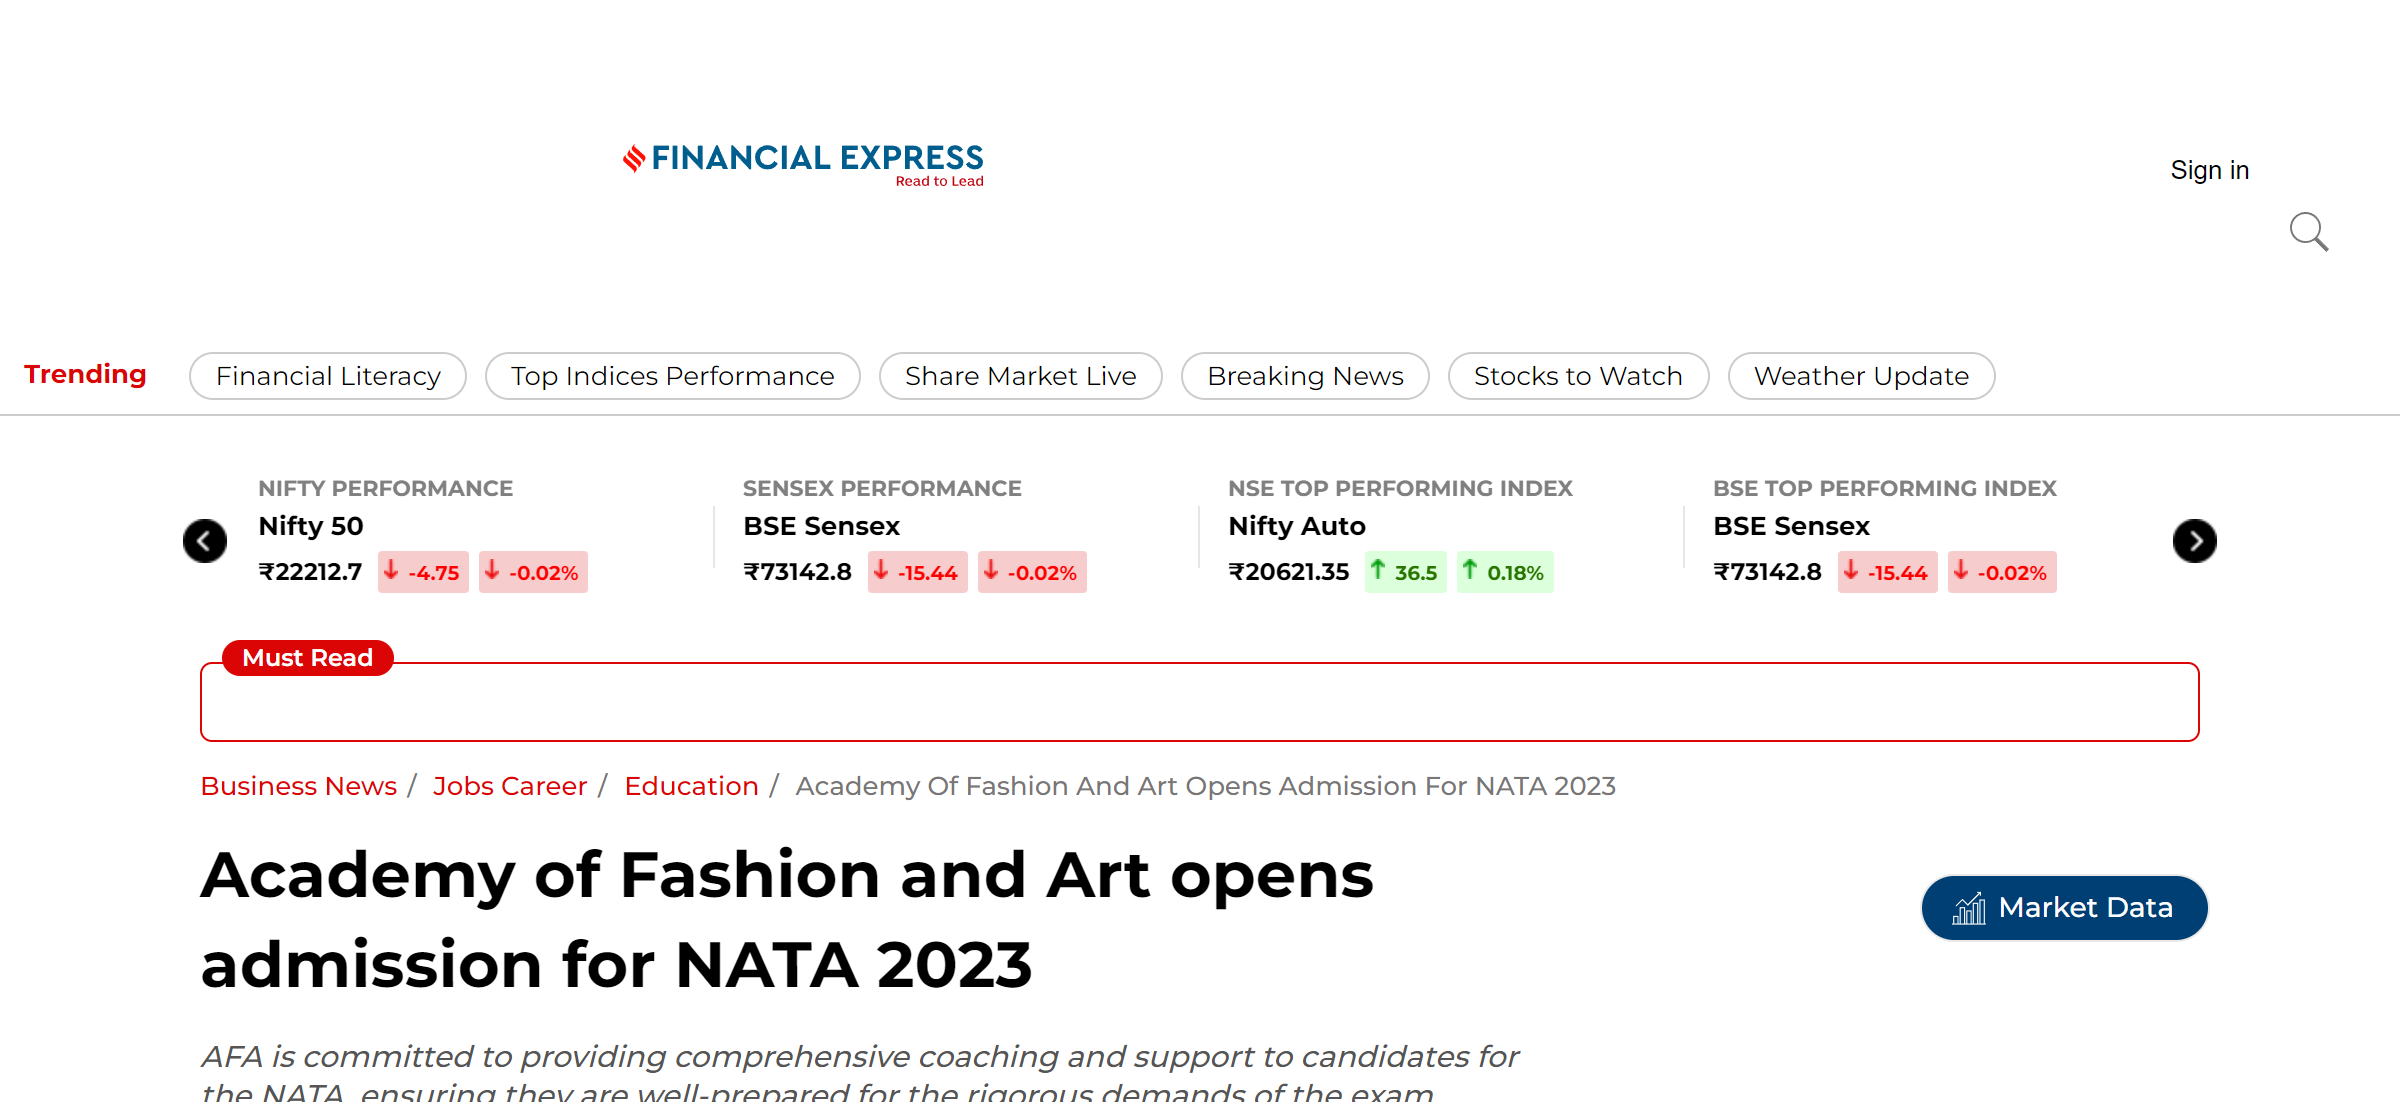Screen dimensions: 2400x1102
Task: Open Financial Literacy trending topic
Action: coord(328,376)
